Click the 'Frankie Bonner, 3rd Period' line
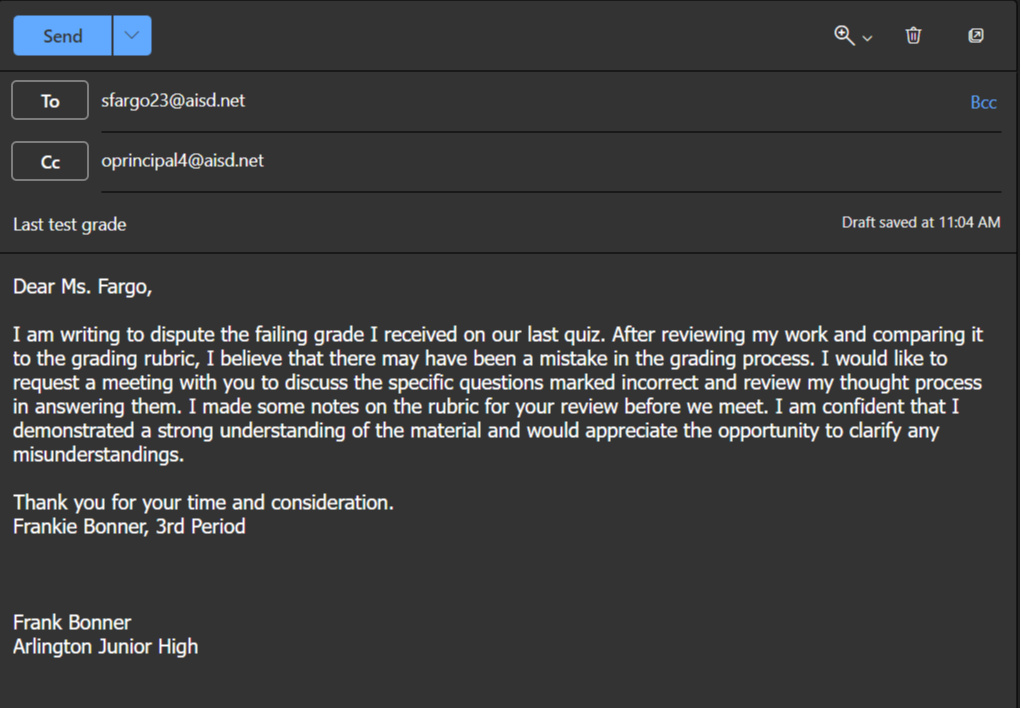This screenshot has width=1021, height=708. 129,526
